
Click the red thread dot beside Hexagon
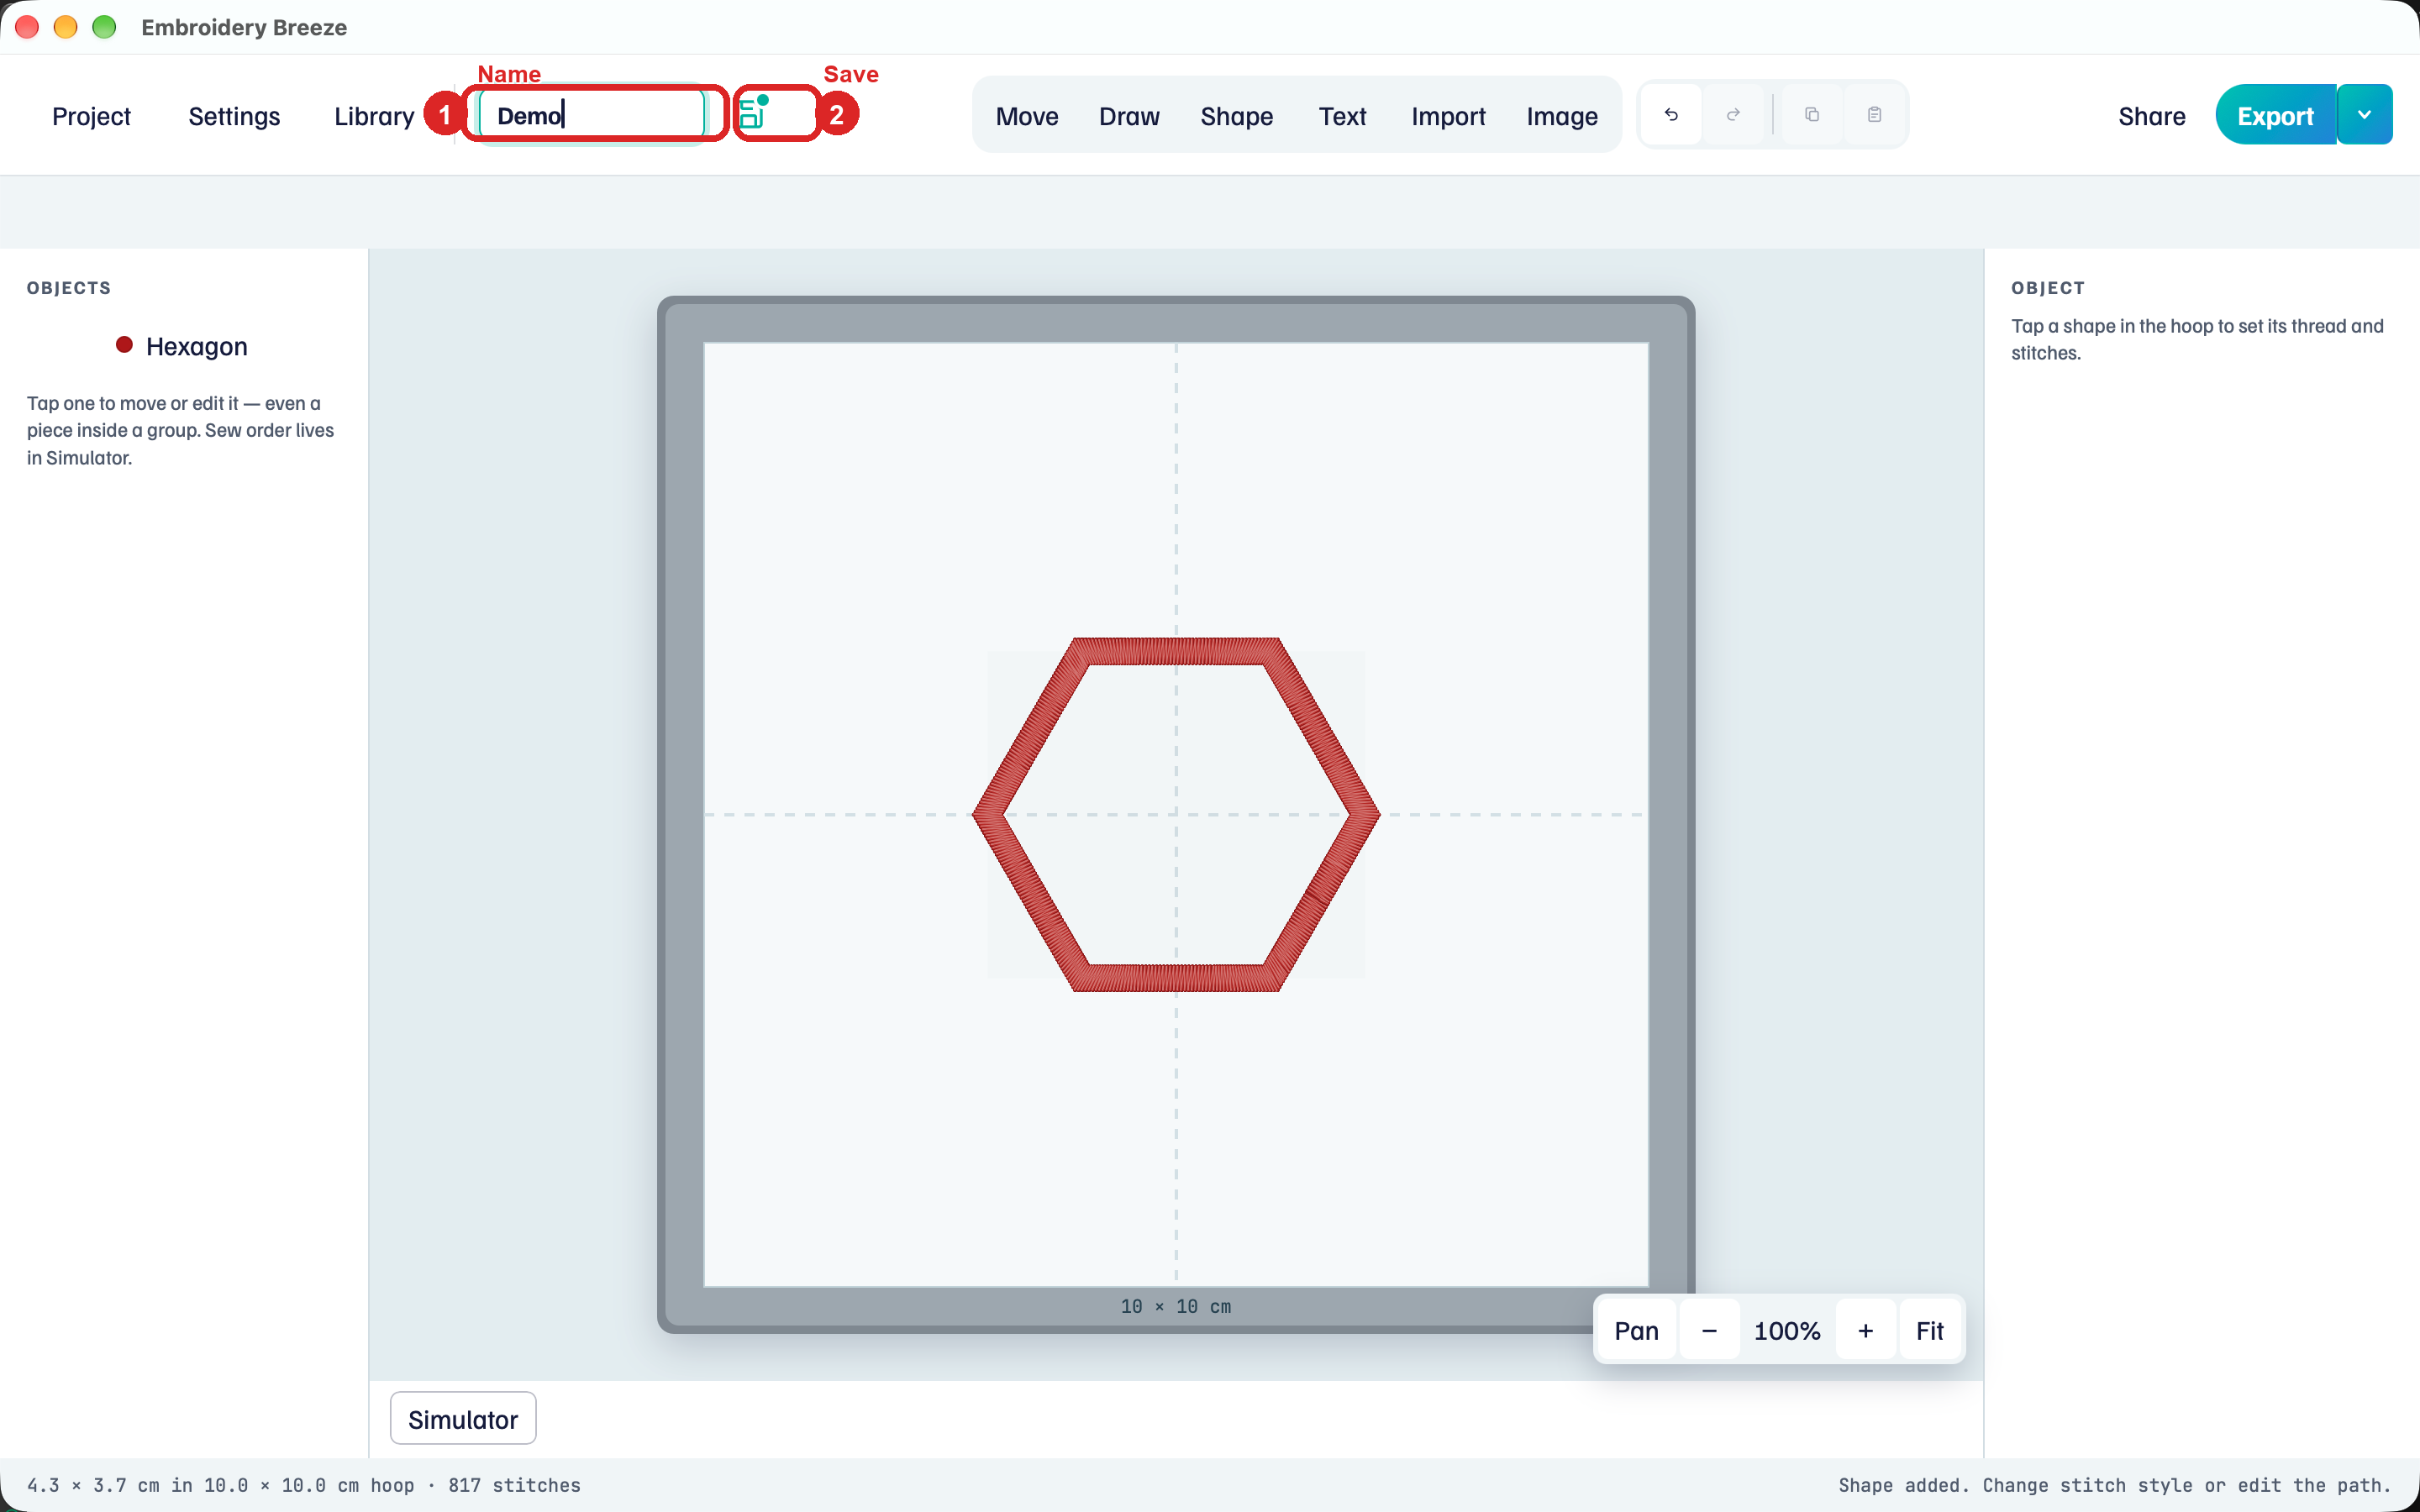coord(124,345)
